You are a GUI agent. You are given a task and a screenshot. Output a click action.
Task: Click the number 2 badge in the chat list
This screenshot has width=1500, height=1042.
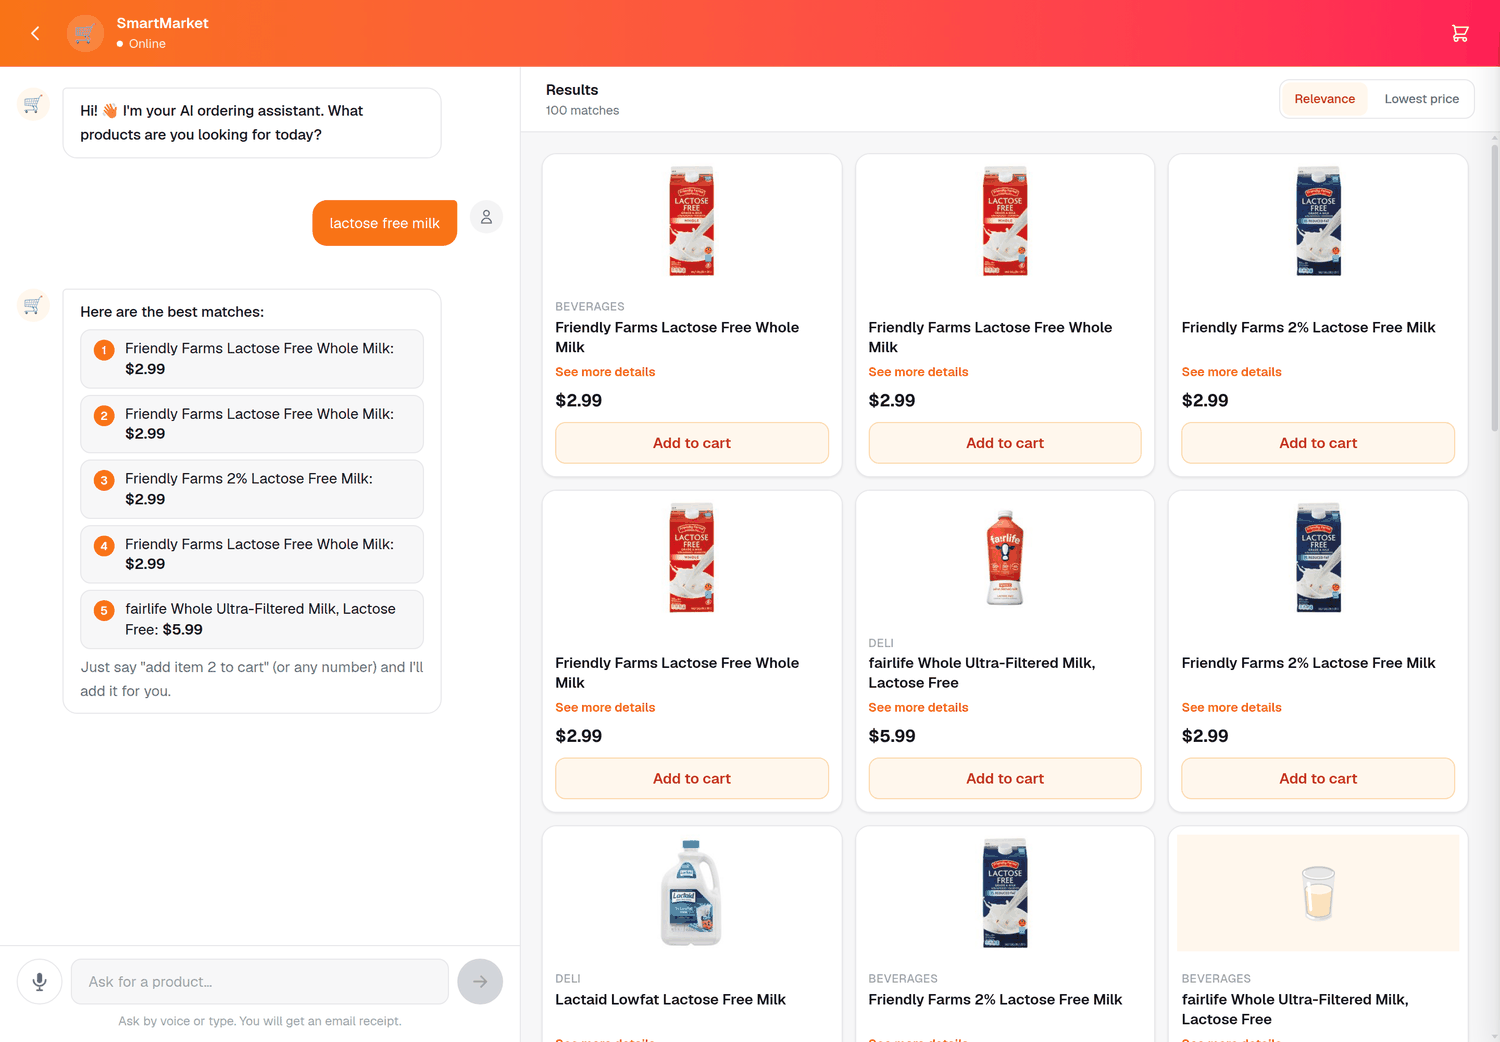(104, 416)
